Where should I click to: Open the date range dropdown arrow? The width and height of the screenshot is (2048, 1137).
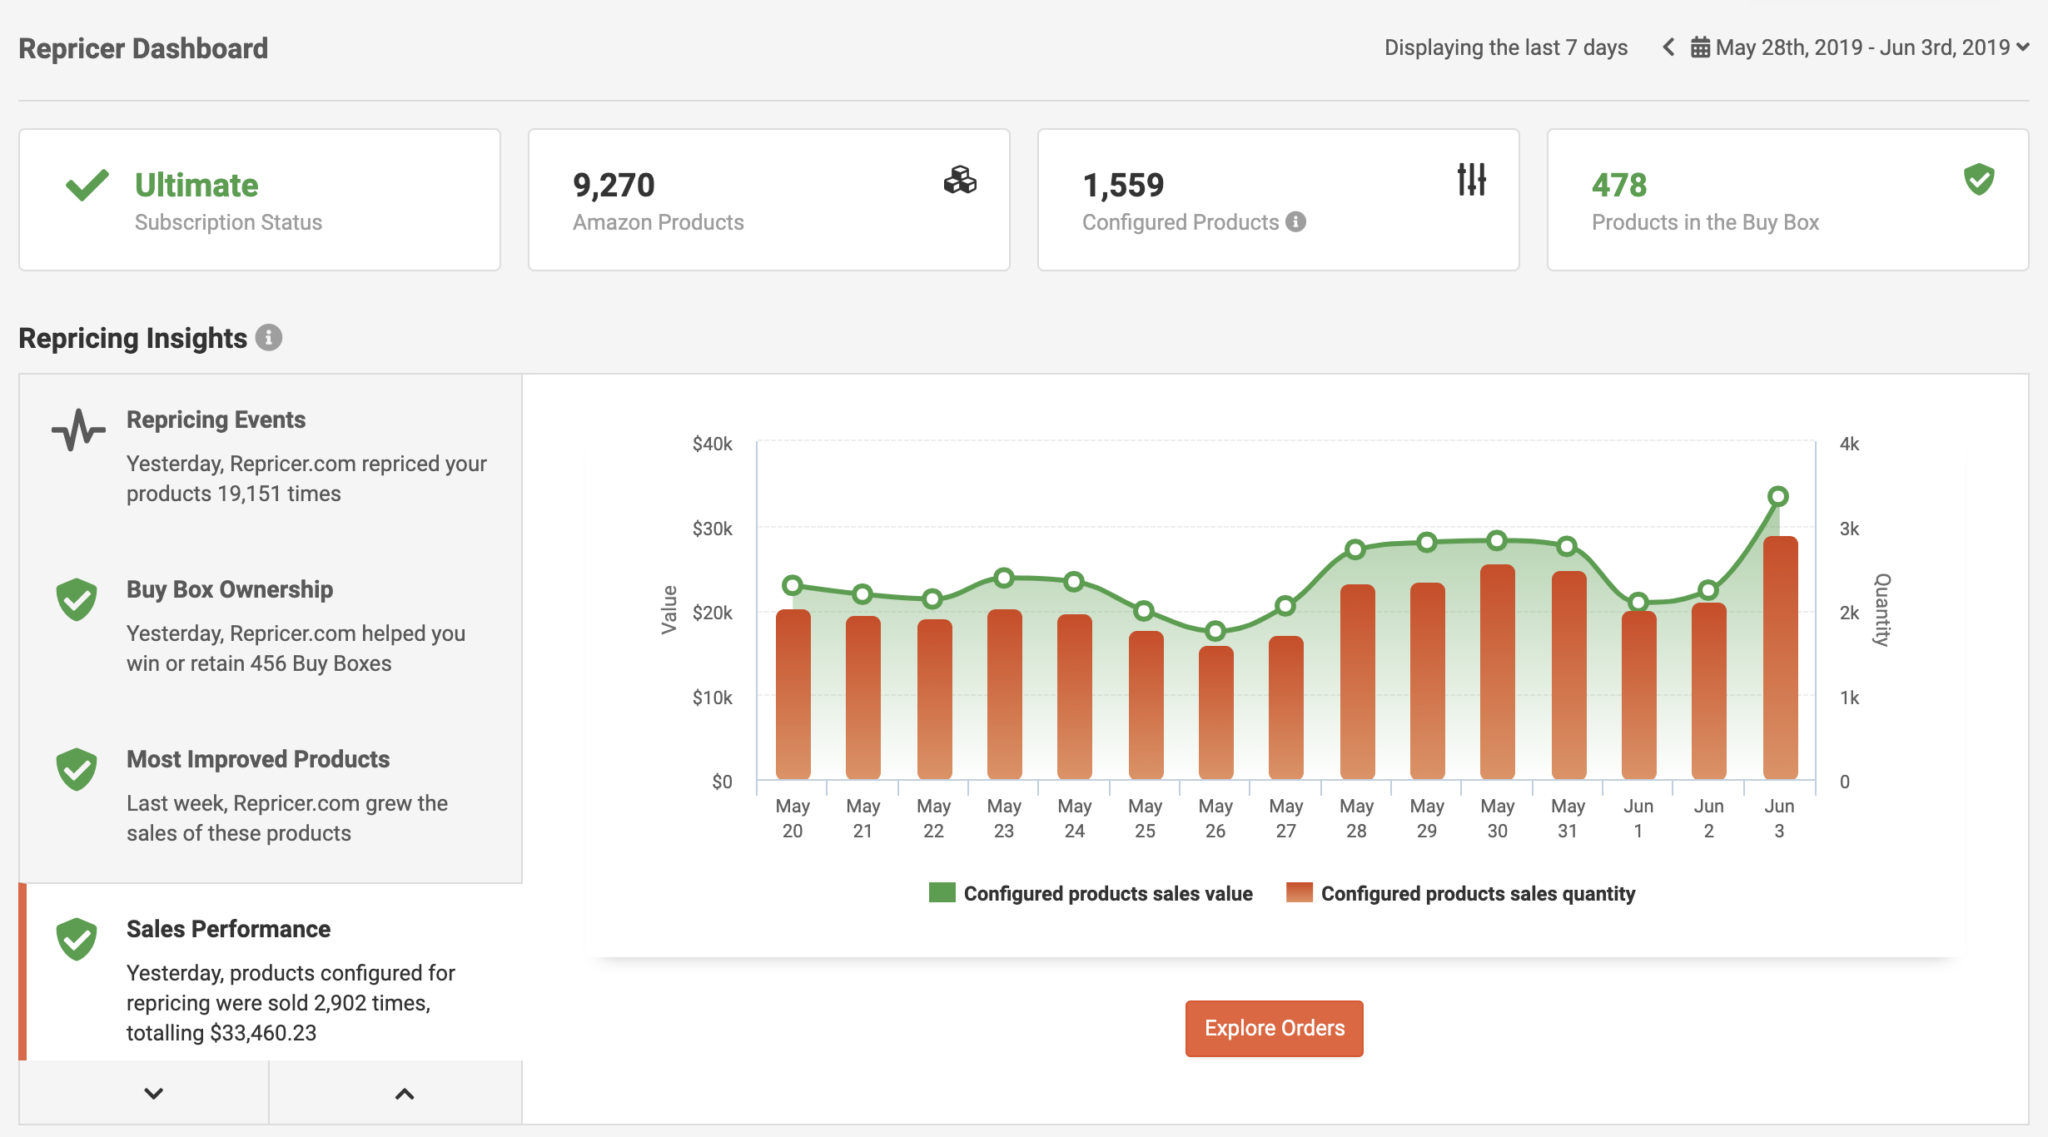tap(2023, 47)
